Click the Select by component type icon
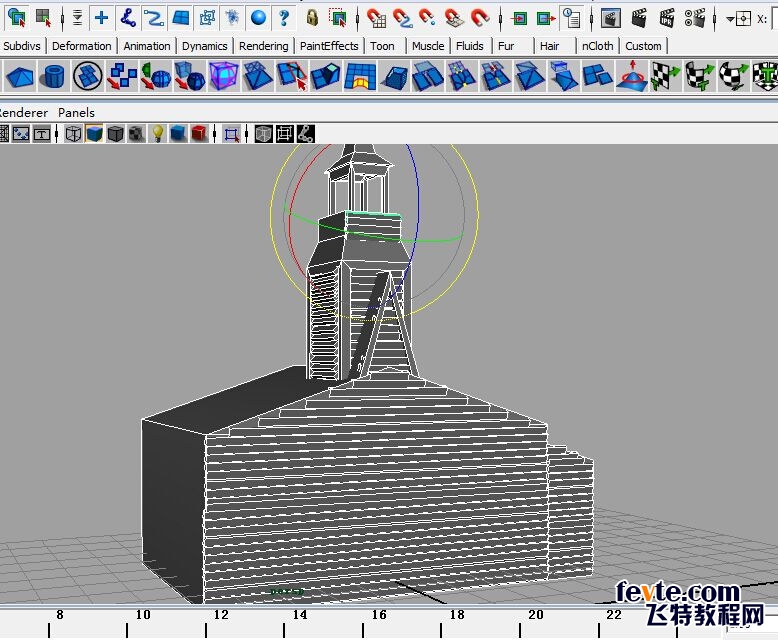The image size is (778, 640). tap(44, 18)
